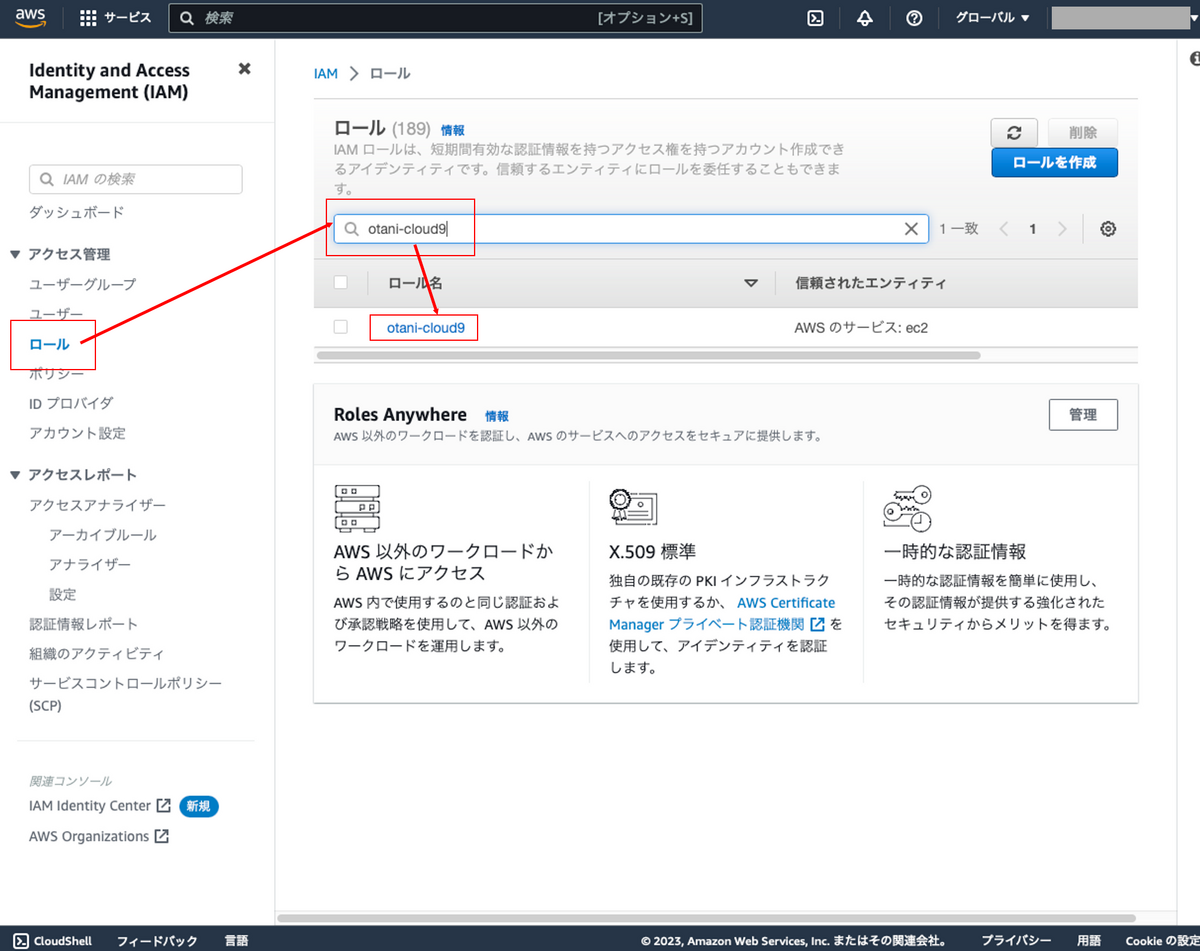
Task: Click 情報 link next to ロール heading
Action: pyautogui.click(x=453, y=131)
